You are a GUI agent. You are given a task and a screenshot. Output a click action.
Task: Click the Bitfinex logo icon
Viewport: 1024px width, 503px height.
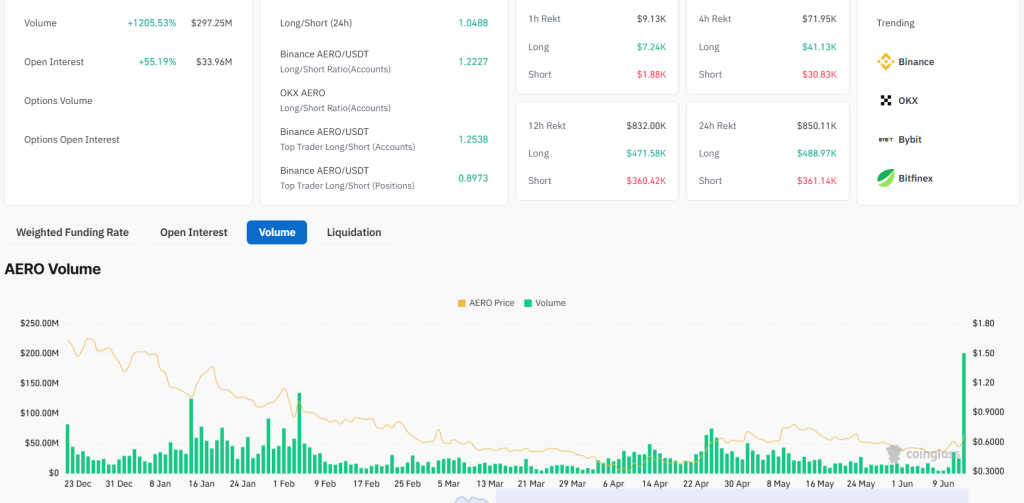pyautogui.click(x=885, y=179)
